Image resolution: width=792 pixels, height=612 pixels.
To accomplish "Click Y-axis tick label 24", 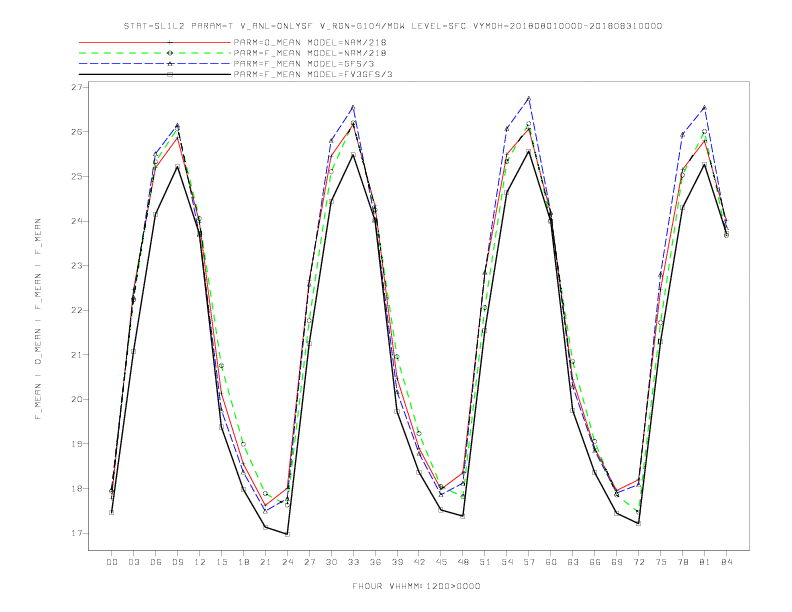I will [77, 221].
